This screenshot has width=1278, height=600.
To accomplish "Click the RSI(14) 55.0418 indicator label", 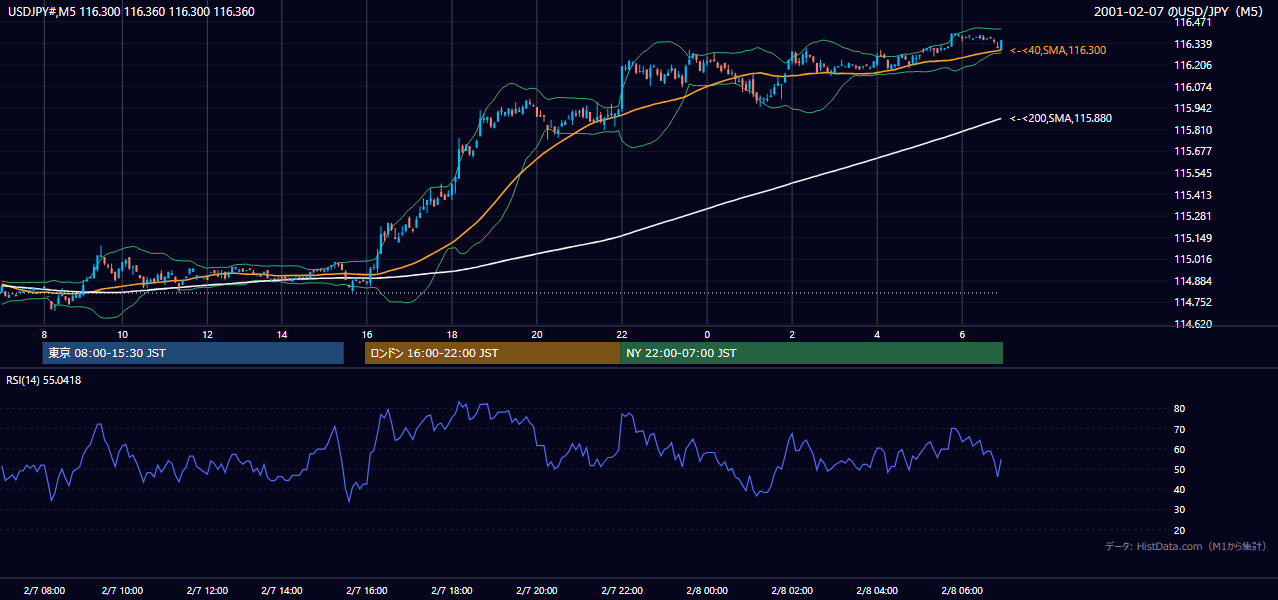I will coord(44,380).
